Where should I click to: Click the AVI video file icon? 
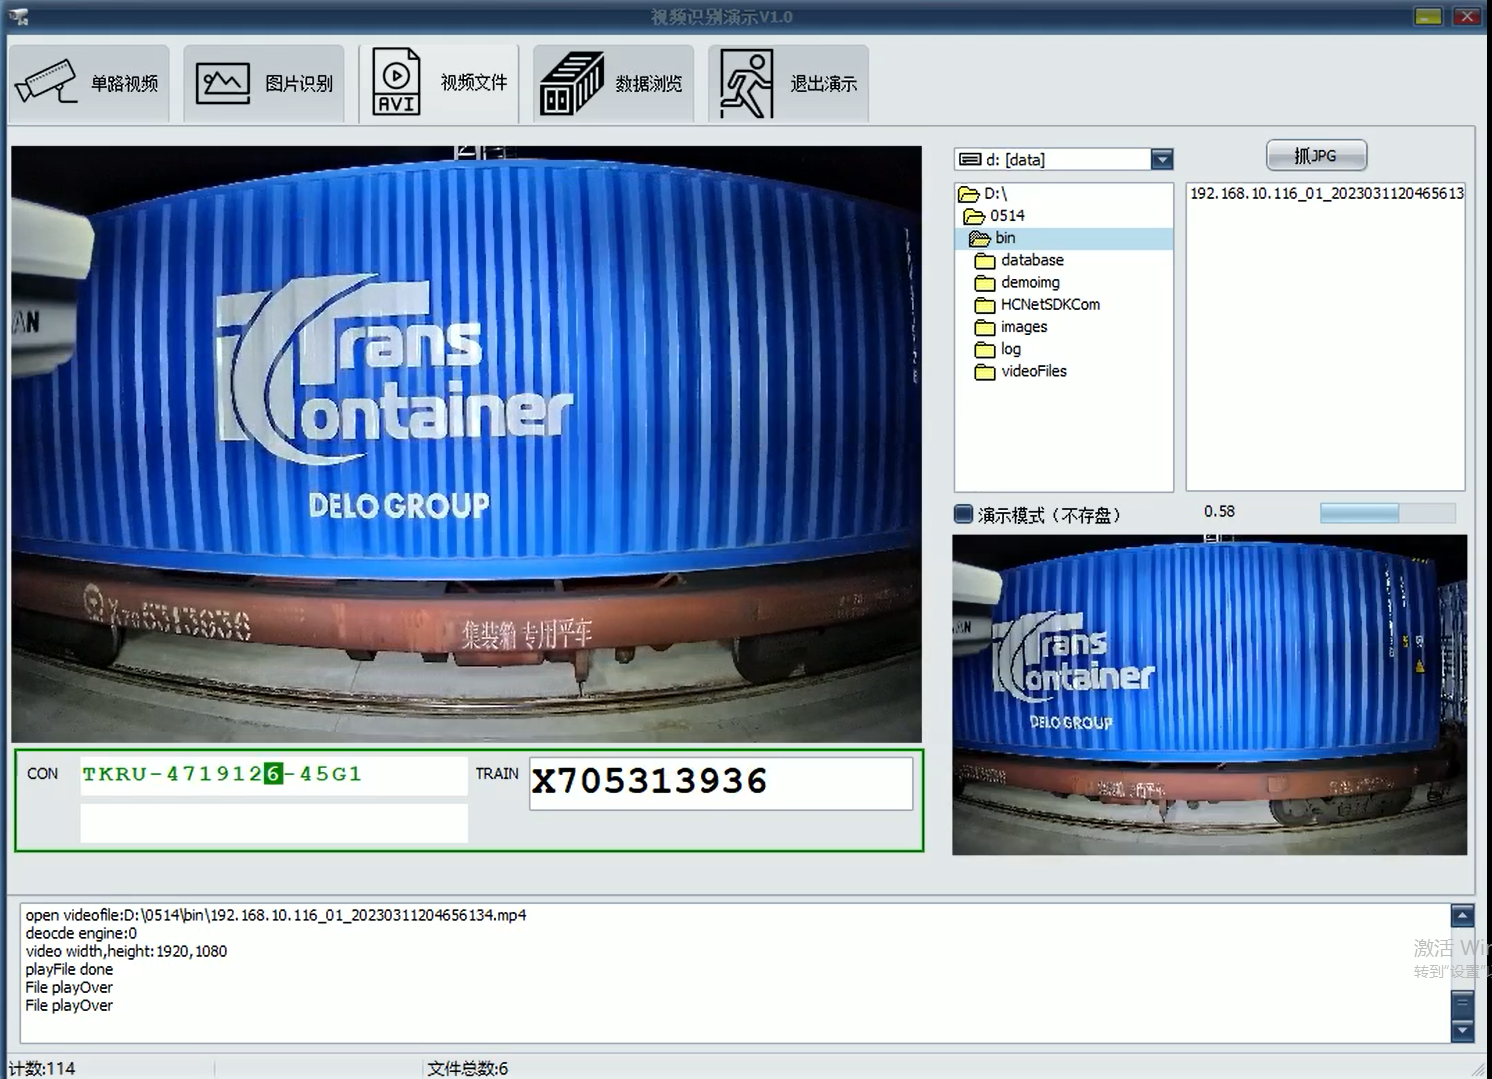tap(396, 83)
